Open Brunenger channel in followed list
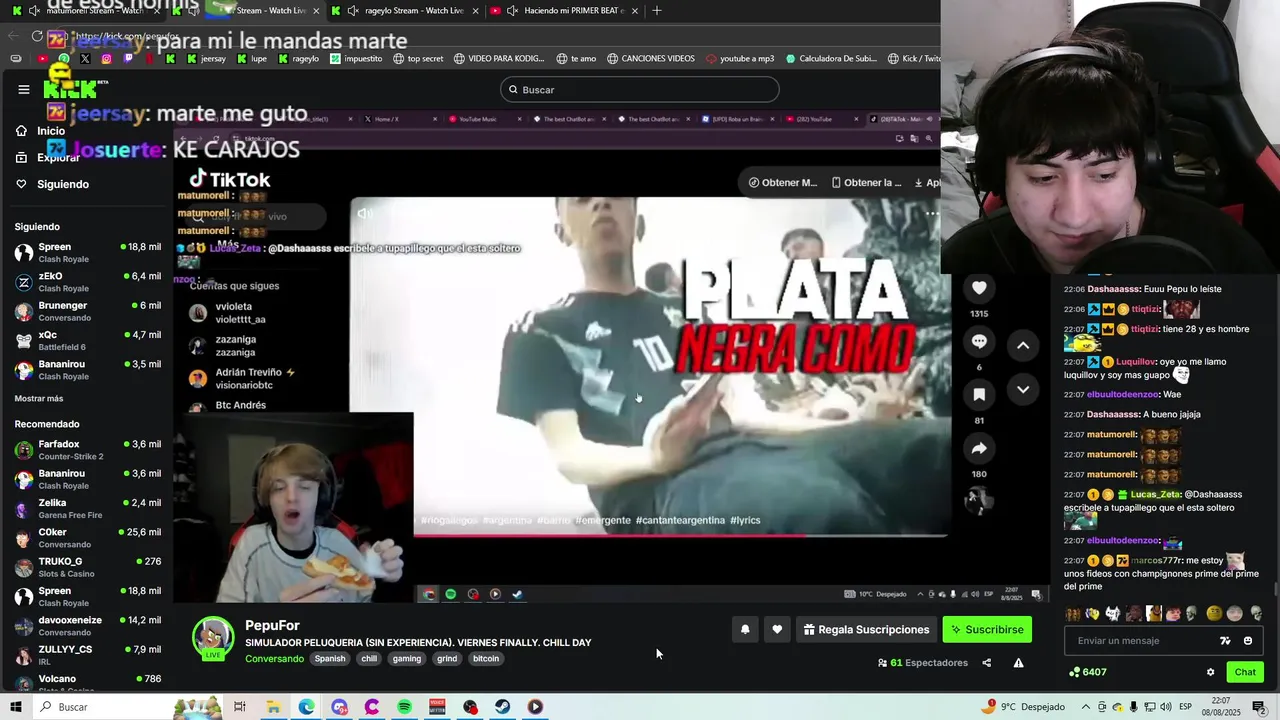This screenshot has width=1280, height=720. pyautogui.click(x=88, y=311)
